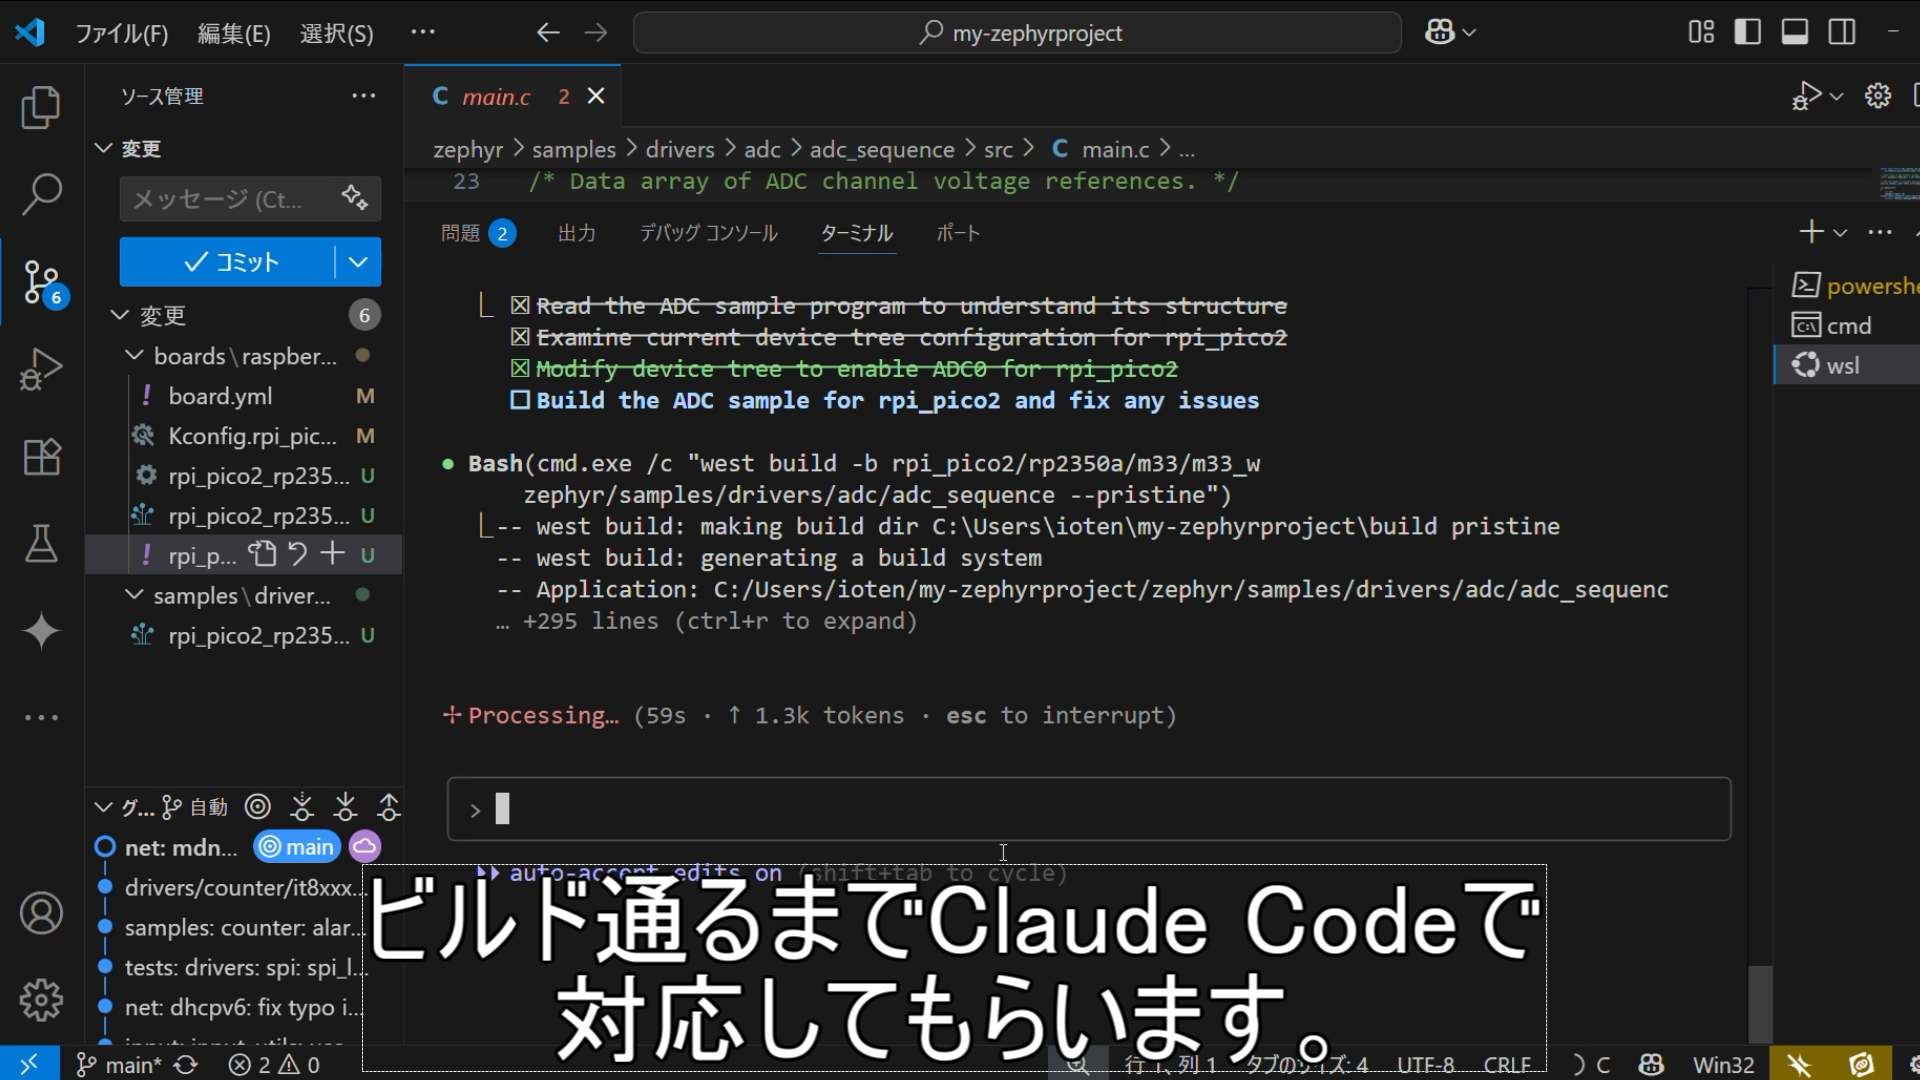The image size is (1920, 1080).
Task: Open file icon on rpi_p... row
Action: pos(262,554)
